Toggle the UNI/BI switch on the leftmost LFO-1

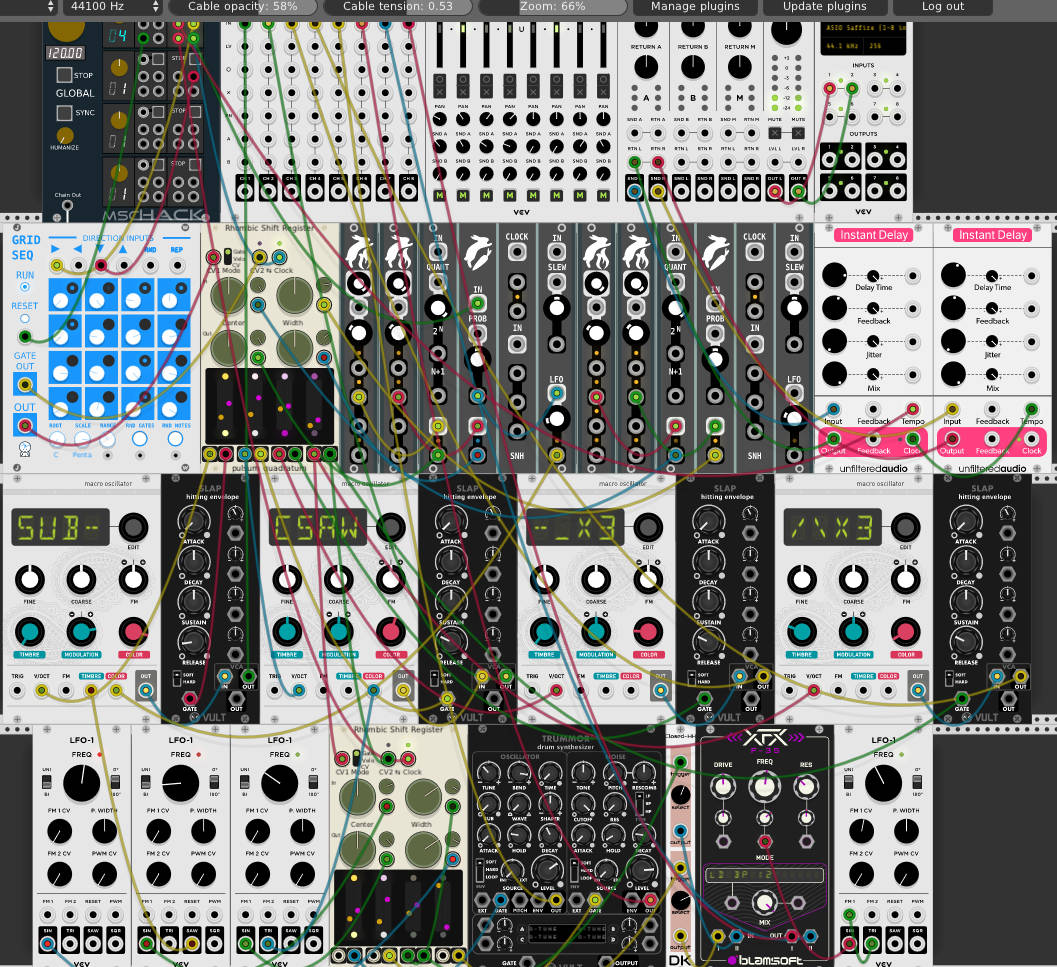47,782
